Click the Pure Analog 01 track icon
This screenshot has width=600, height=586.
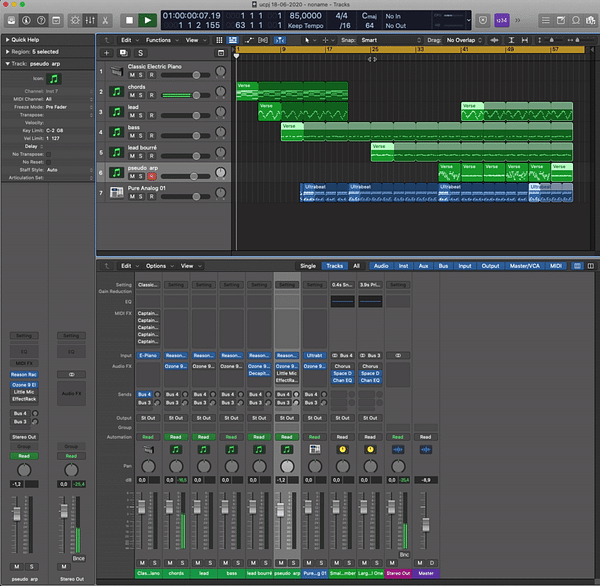tap(117, 190)
